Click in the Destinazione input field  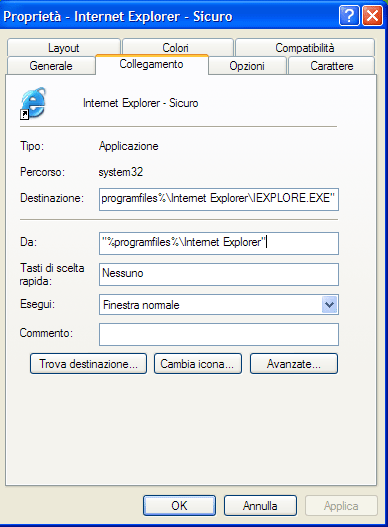(219, 199)
